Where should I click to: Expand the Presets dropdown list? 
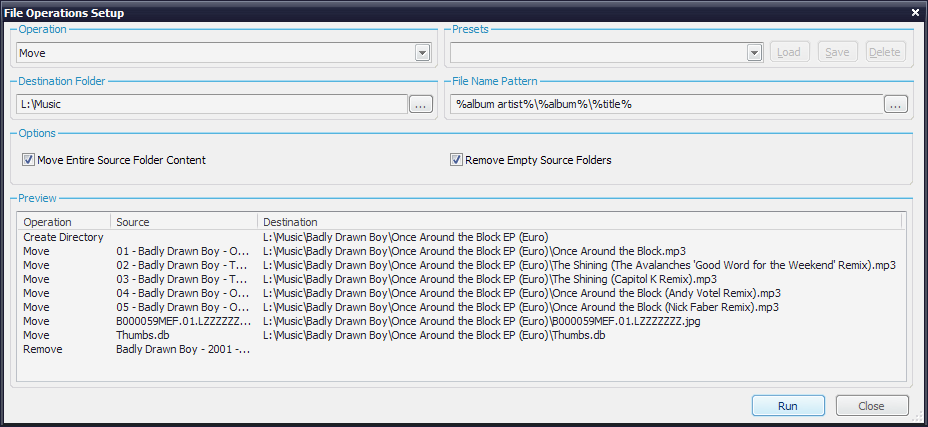756,53
